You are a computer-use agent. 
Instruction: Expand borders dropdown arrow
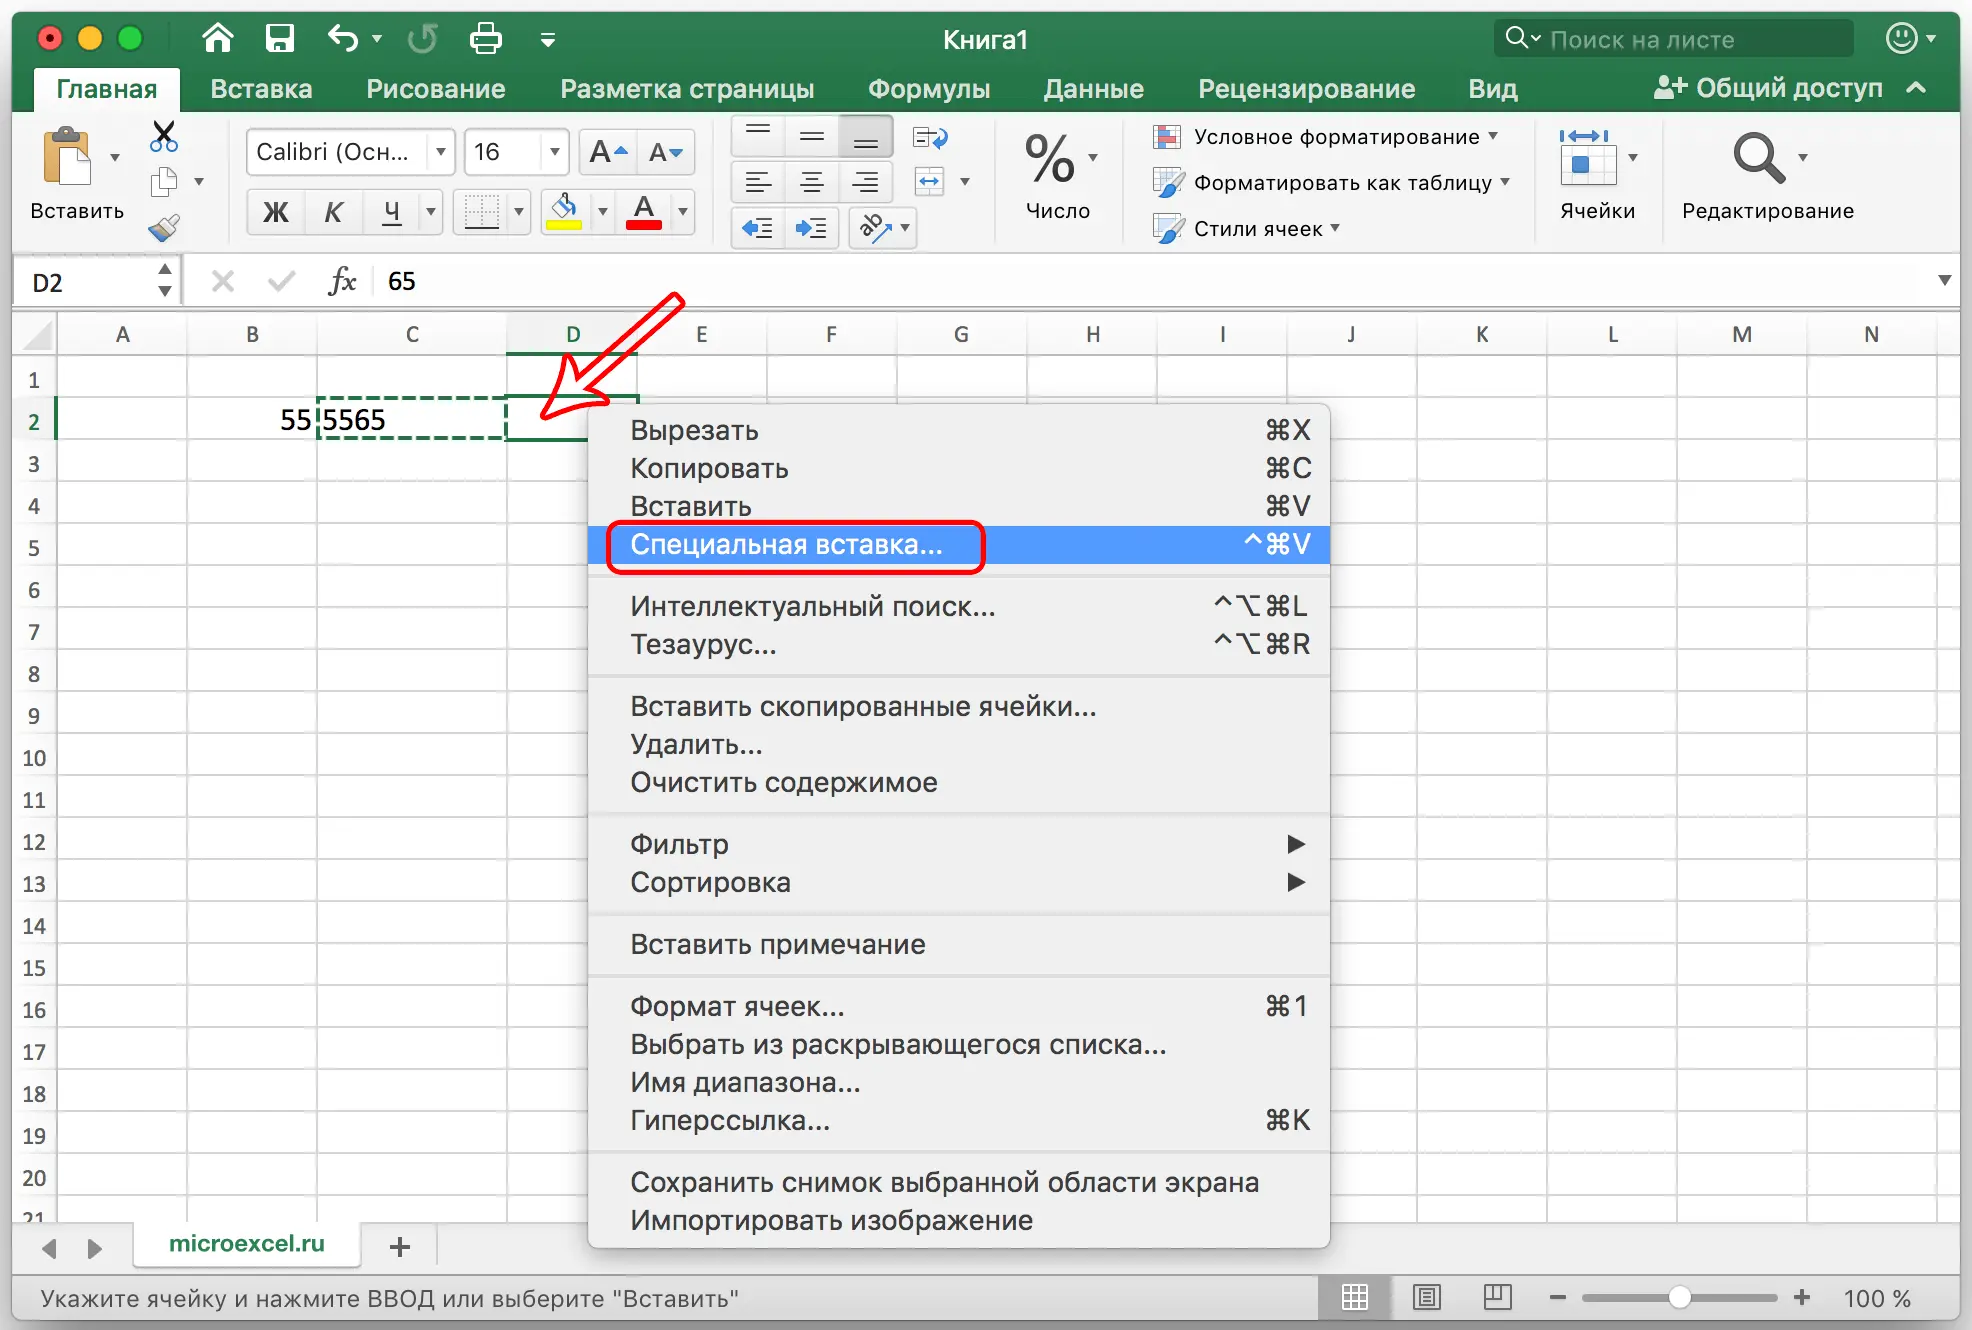point(518,211)
